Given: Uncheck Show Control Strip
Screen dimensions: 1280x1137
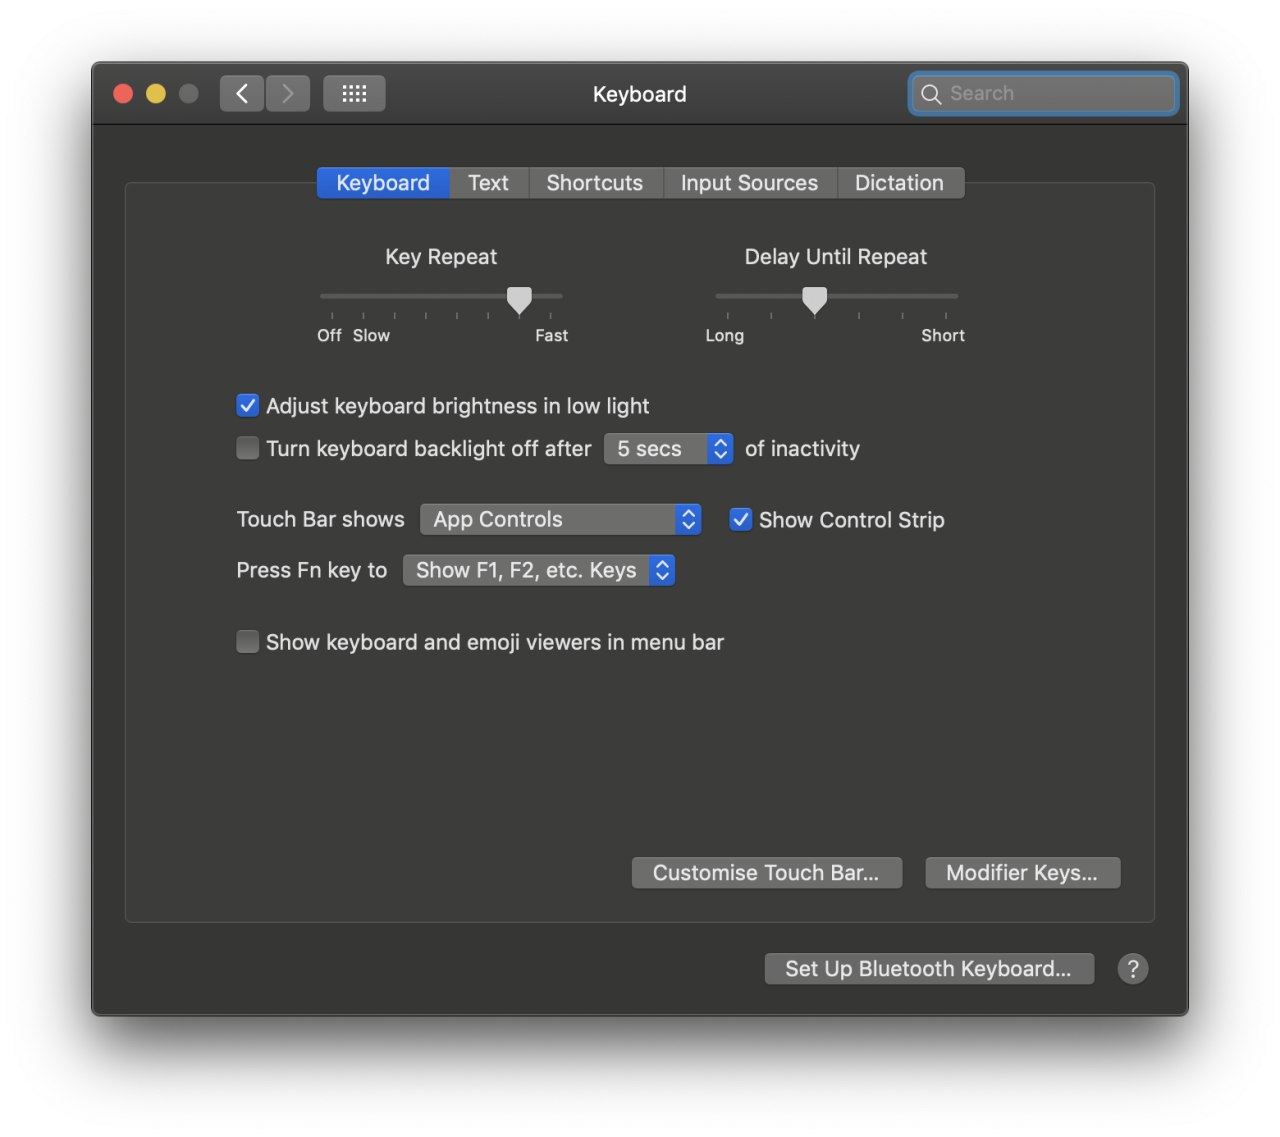Looking at the screenshot, I should [x=740, y=519].
